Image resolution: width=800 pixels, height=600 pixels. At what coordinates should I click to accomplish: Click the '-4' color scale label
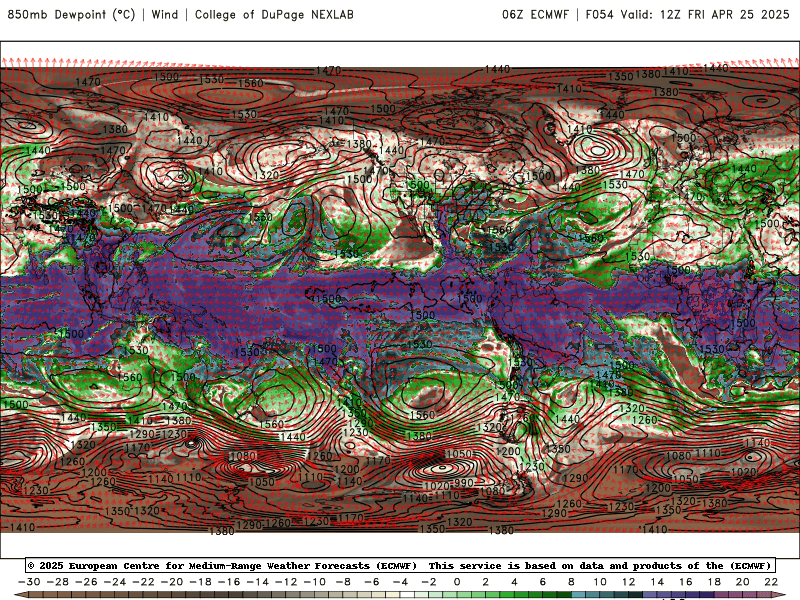point(401,582)
